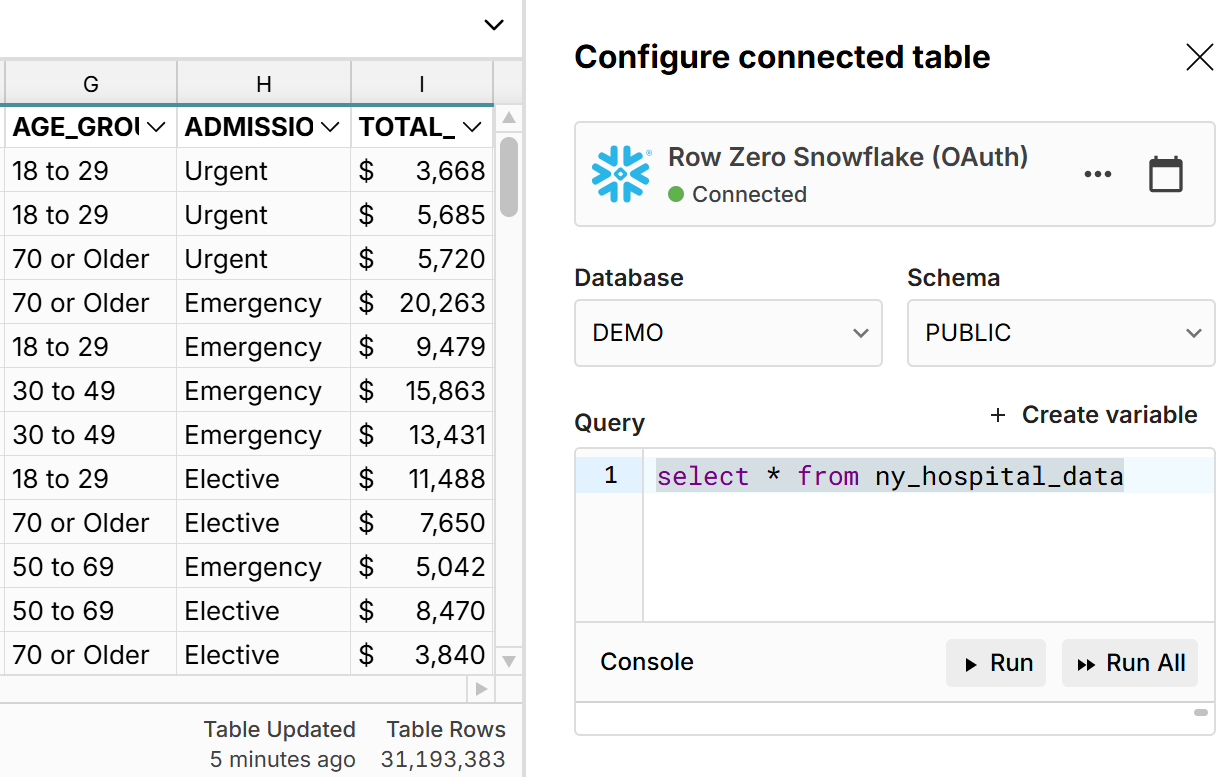Viewport: 1219px width, 777px height.
Task: Open the Schema dropdown showing PUBLIC
Action: [x=1060, y=333]
